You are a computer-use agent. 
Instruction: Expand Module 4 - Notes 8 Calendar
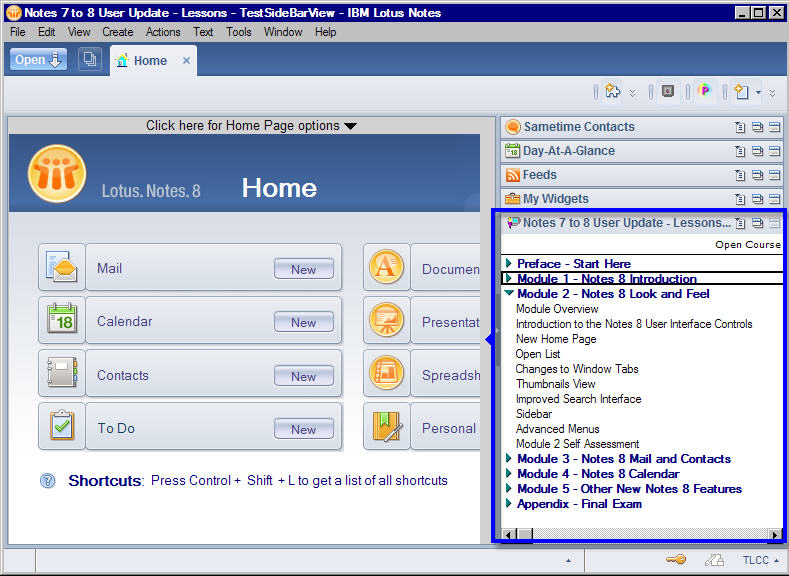tap(509, 473)
